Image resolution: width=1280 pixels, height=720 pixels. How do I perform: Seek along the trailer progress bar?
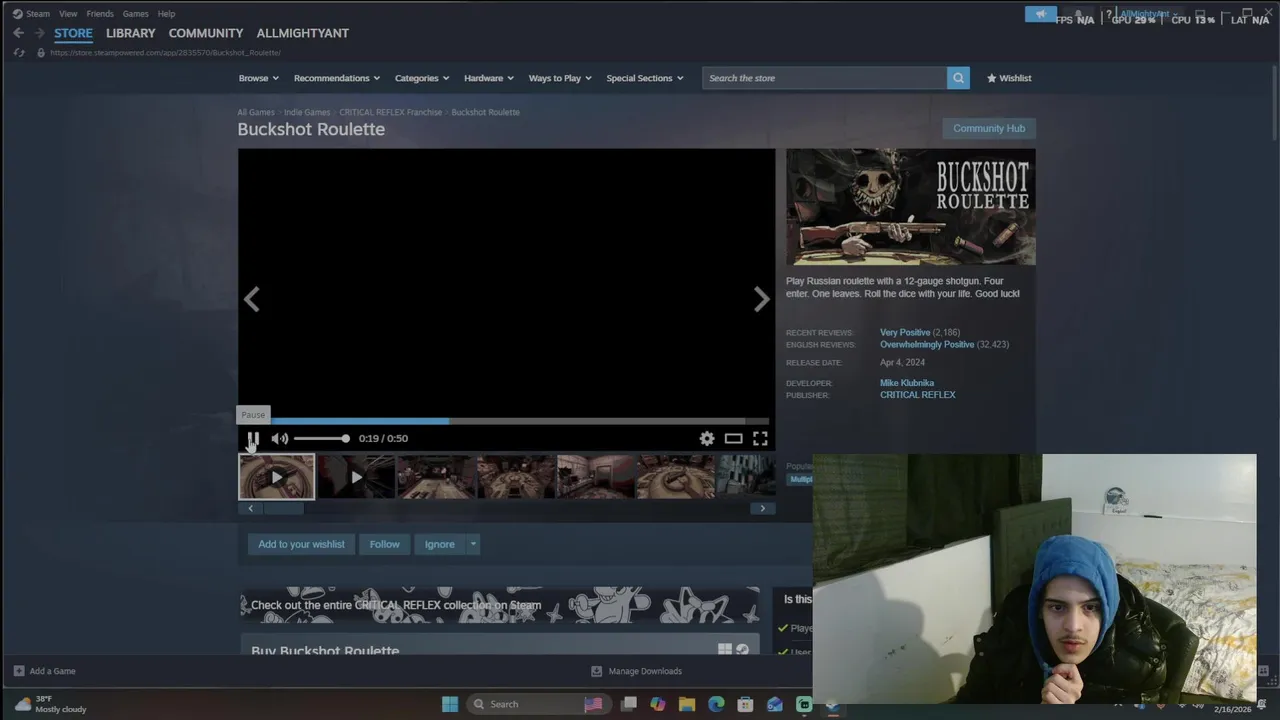click(507, 421)
